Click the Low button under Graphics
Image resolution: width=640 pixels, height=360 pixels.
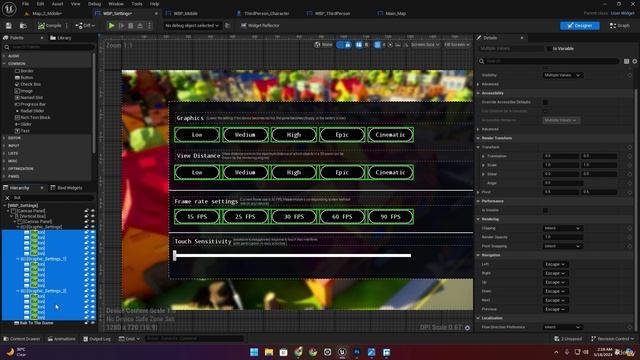point(197,135)
